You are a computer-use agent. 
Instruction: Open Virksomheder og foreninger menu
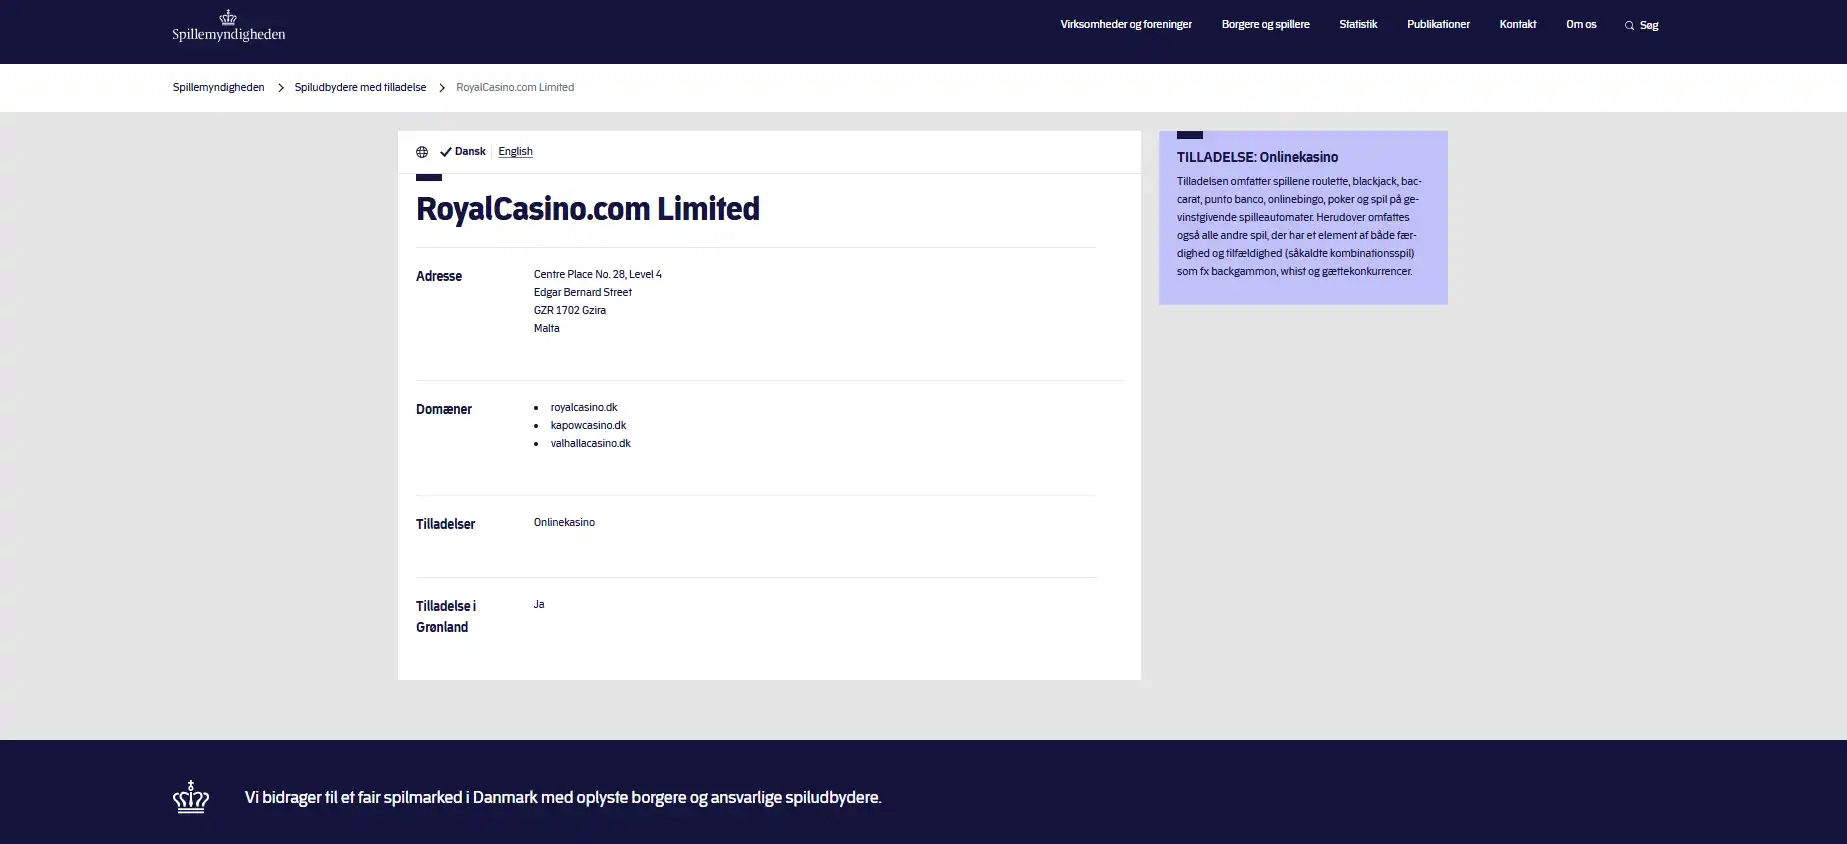[x=1126, y=24]
